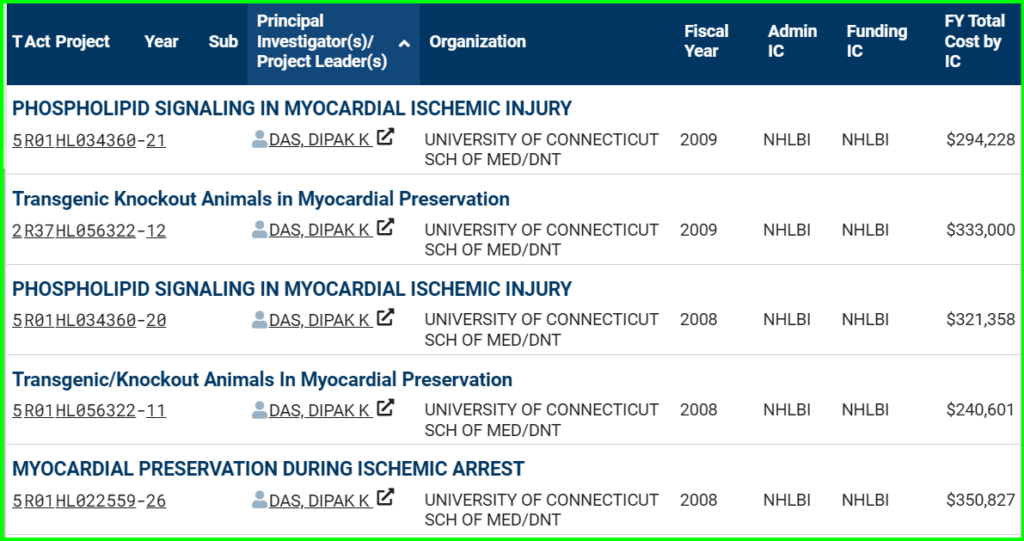
Task: Sort by Funding IC column header
Action: click(x=876, y=41)
